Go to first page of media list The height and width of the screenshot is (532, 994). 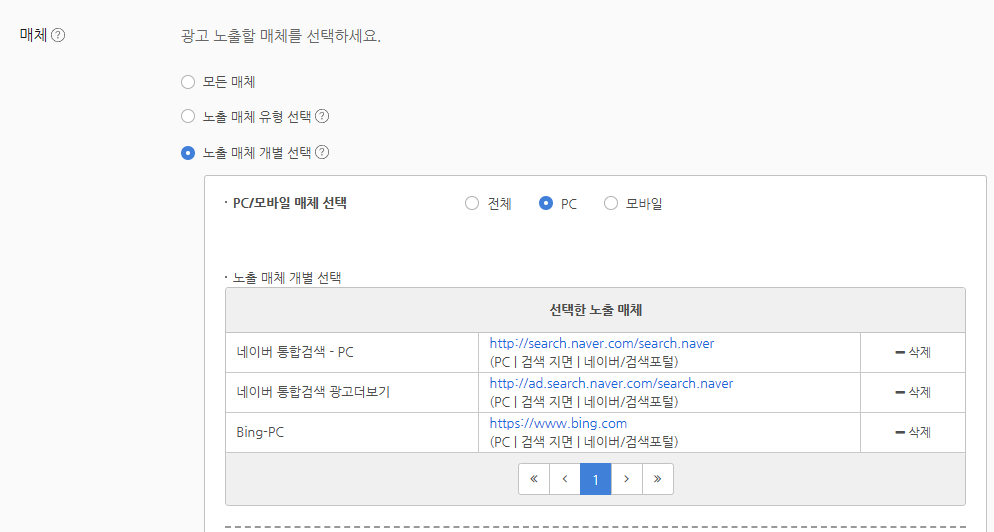click(534, 479)
